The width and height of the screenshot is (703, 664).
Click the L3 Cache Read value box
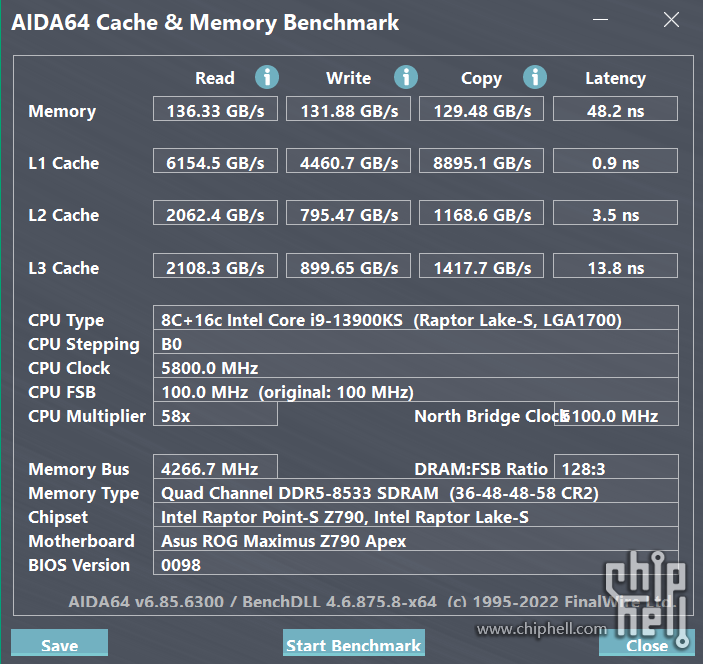coord(215,266)
